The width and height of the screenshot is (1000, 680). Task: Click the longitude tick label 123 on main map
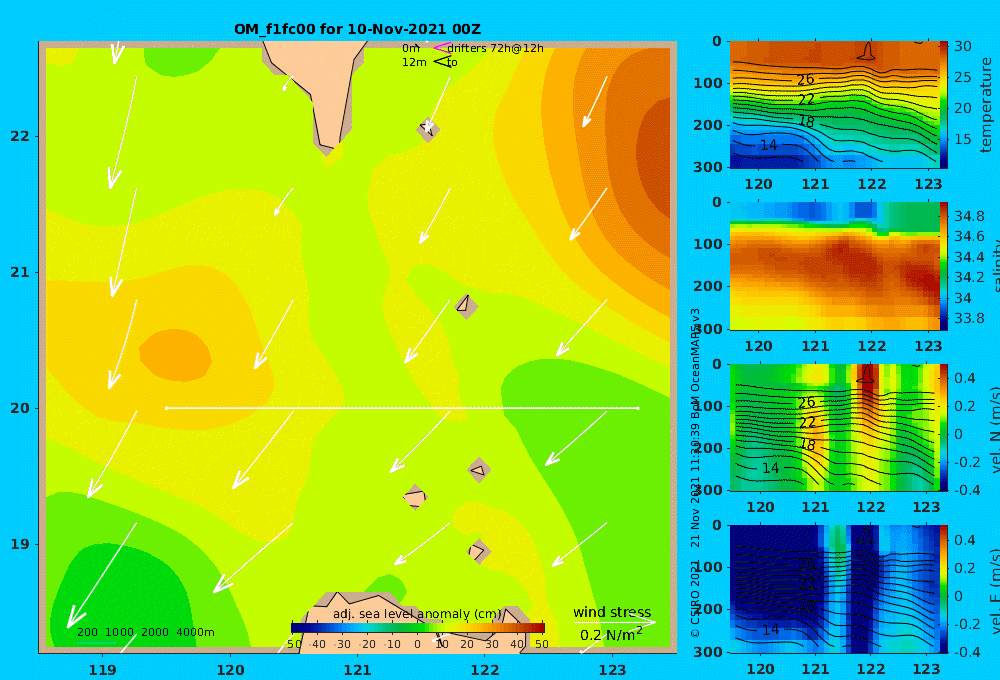tap(612, 670)
